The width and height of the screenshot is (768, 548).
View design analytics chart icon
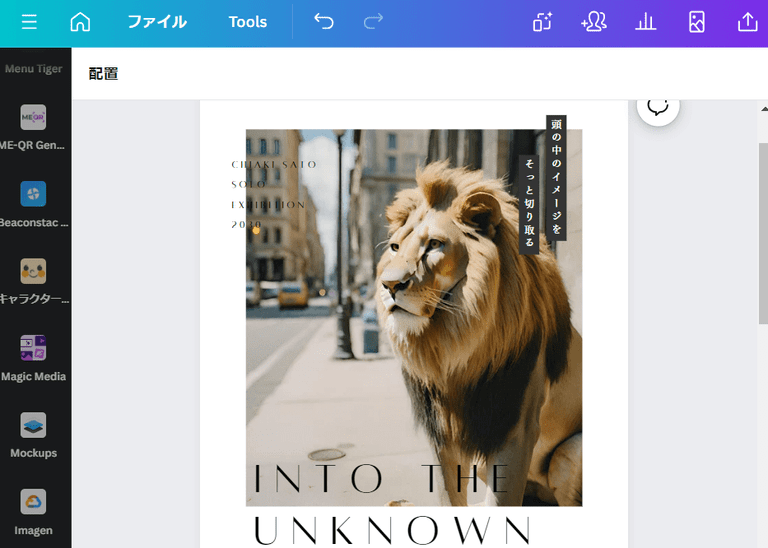coord(646,22)
